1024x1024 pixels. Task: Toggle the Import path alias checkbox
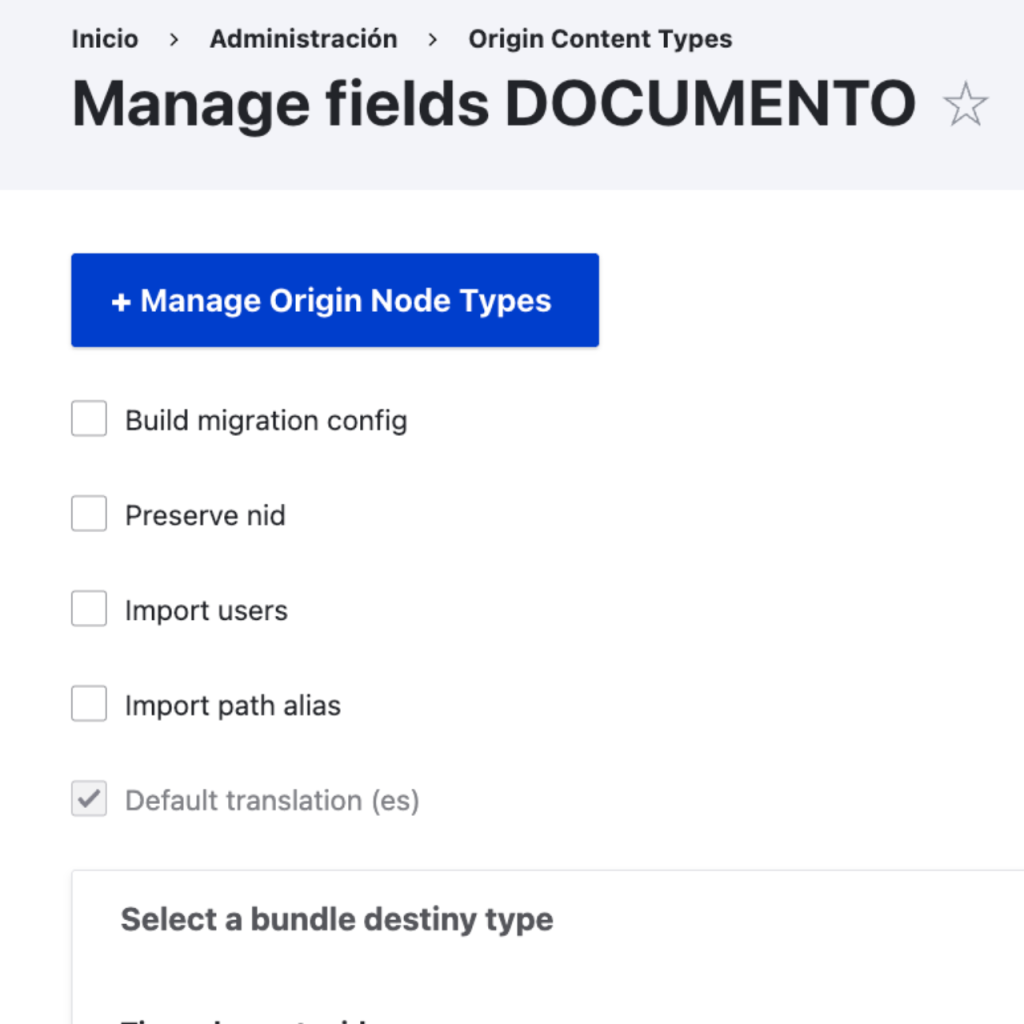tap(89, 705)
